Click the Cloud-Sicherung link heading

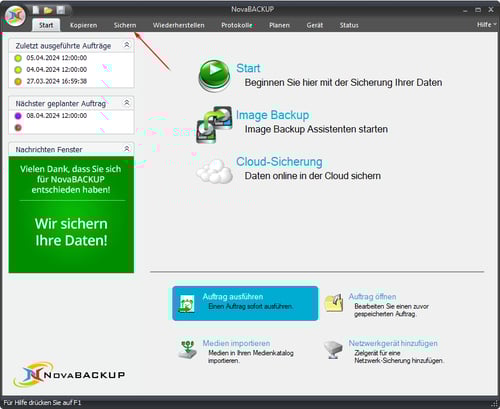[279, 162]
